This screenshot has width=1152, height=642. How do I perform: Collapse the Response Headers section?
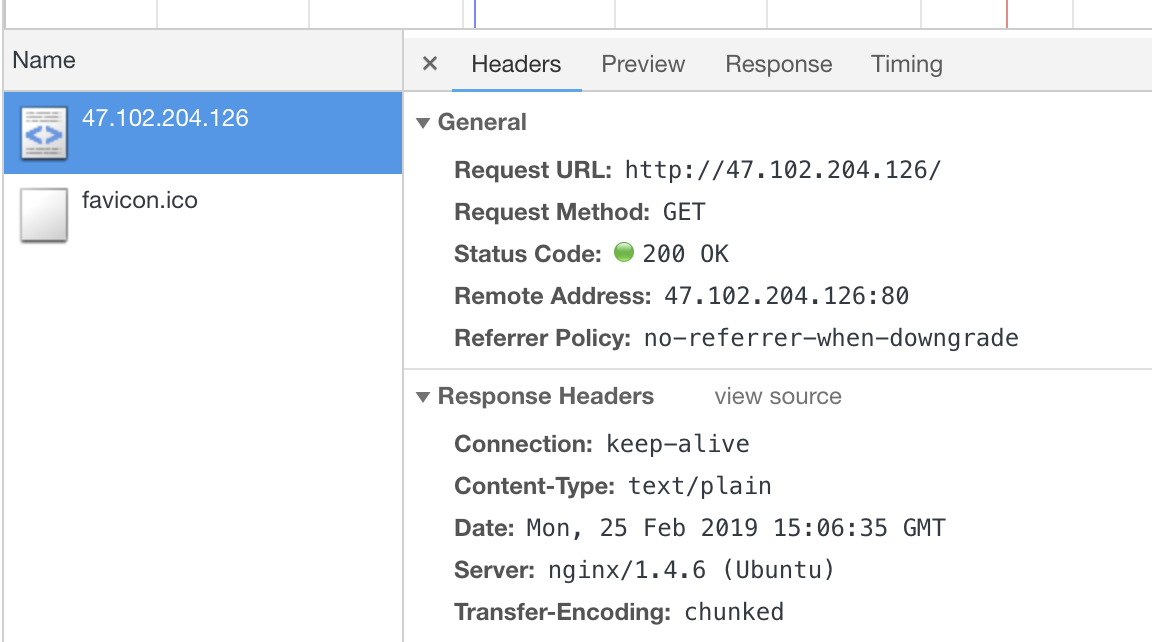tap(423, 397)
